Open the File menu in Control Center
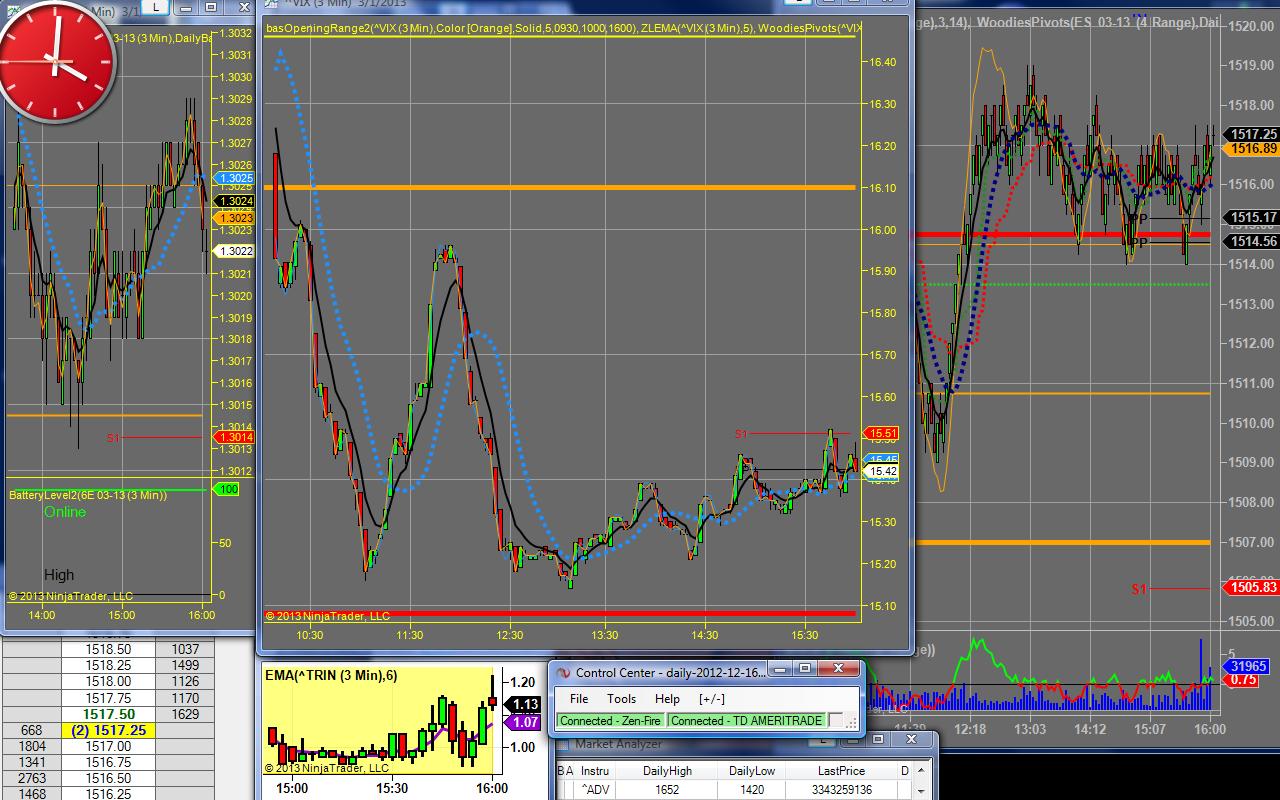The width and height of the screenshot is (1280, 800). [579, 699]
